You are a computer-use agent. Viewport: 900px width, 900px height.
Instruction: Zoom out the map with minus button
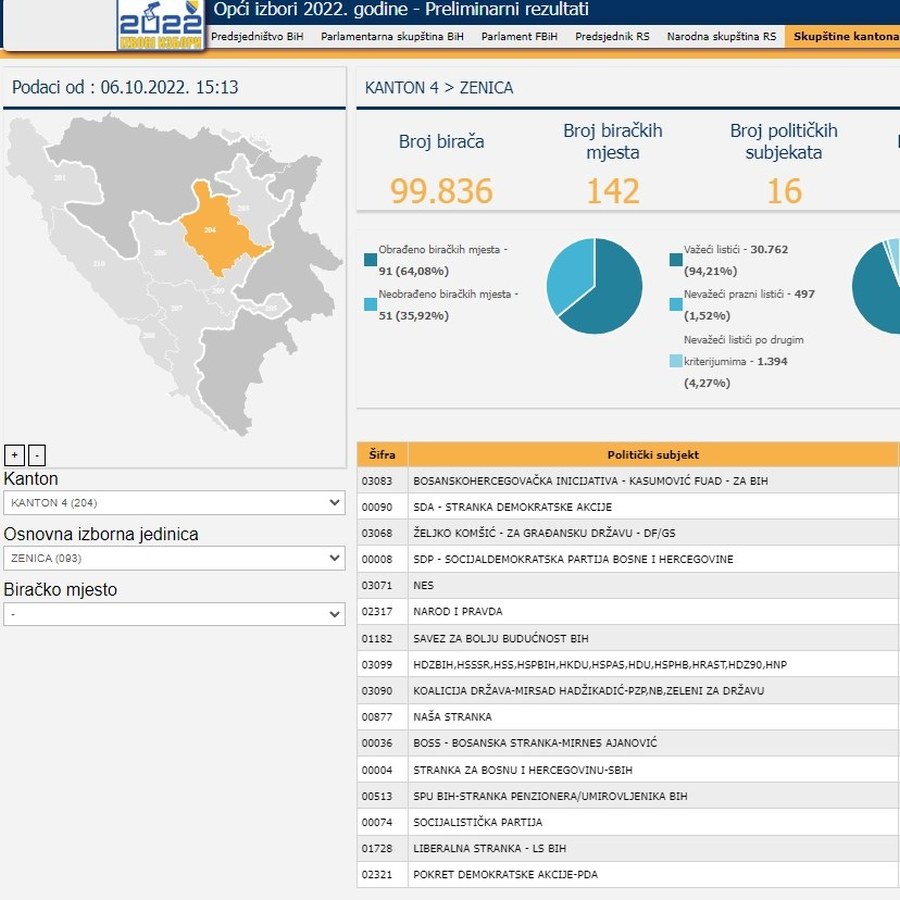click(x=37, y=455)
